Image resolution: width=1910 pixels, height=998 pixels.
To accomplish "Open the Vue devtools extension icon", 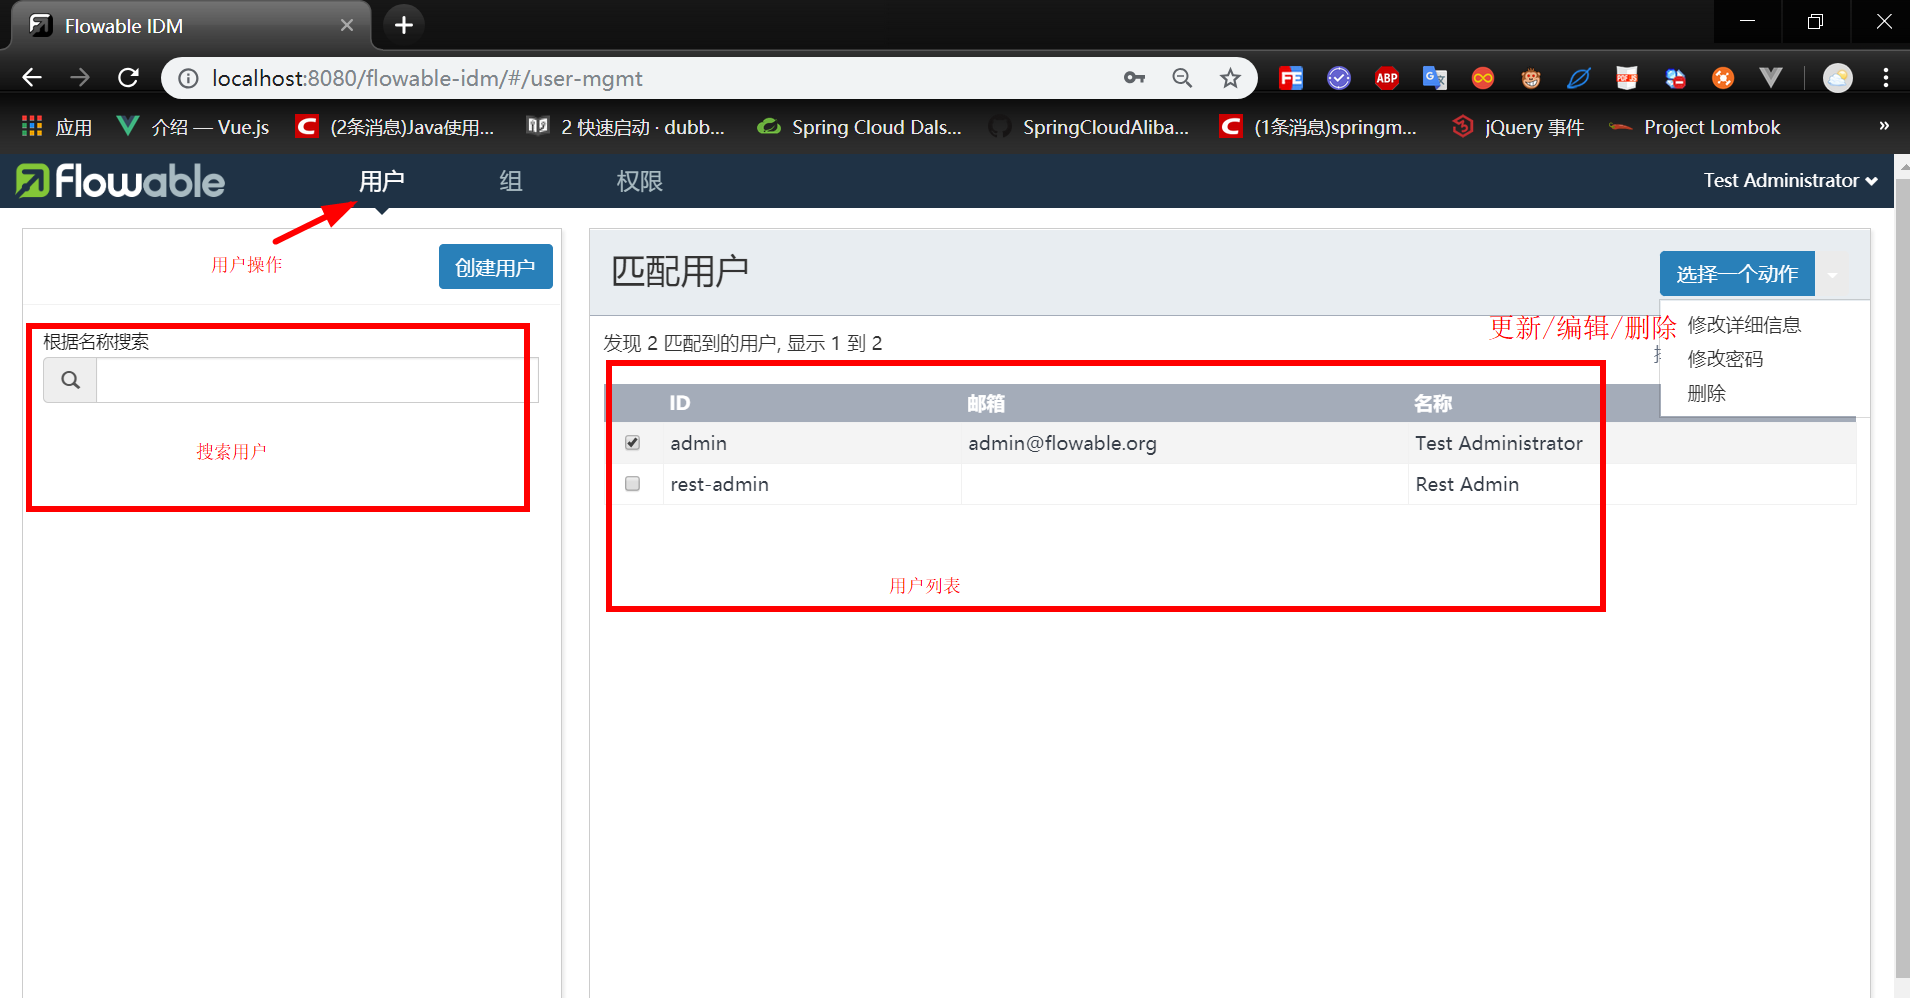I will tap(1771, 78).
